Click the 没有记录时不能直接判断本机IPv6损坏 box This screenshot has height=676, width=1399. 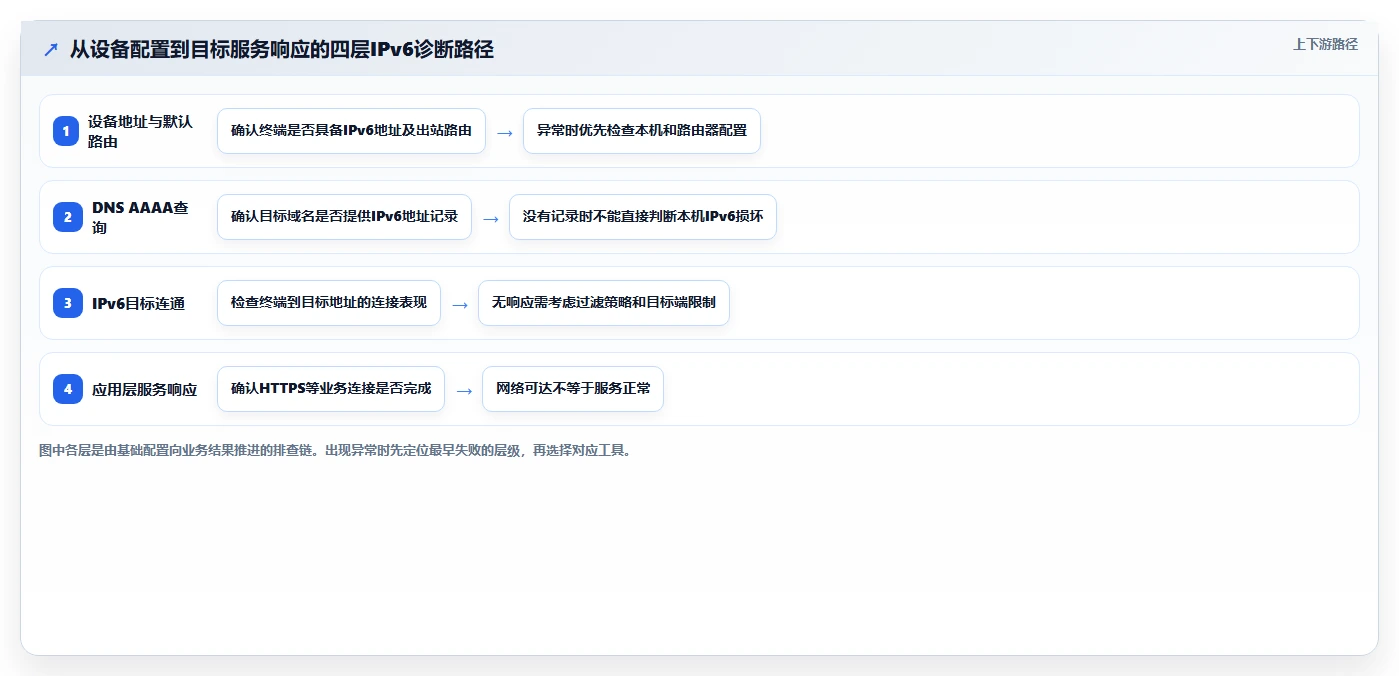coord(643,217)
